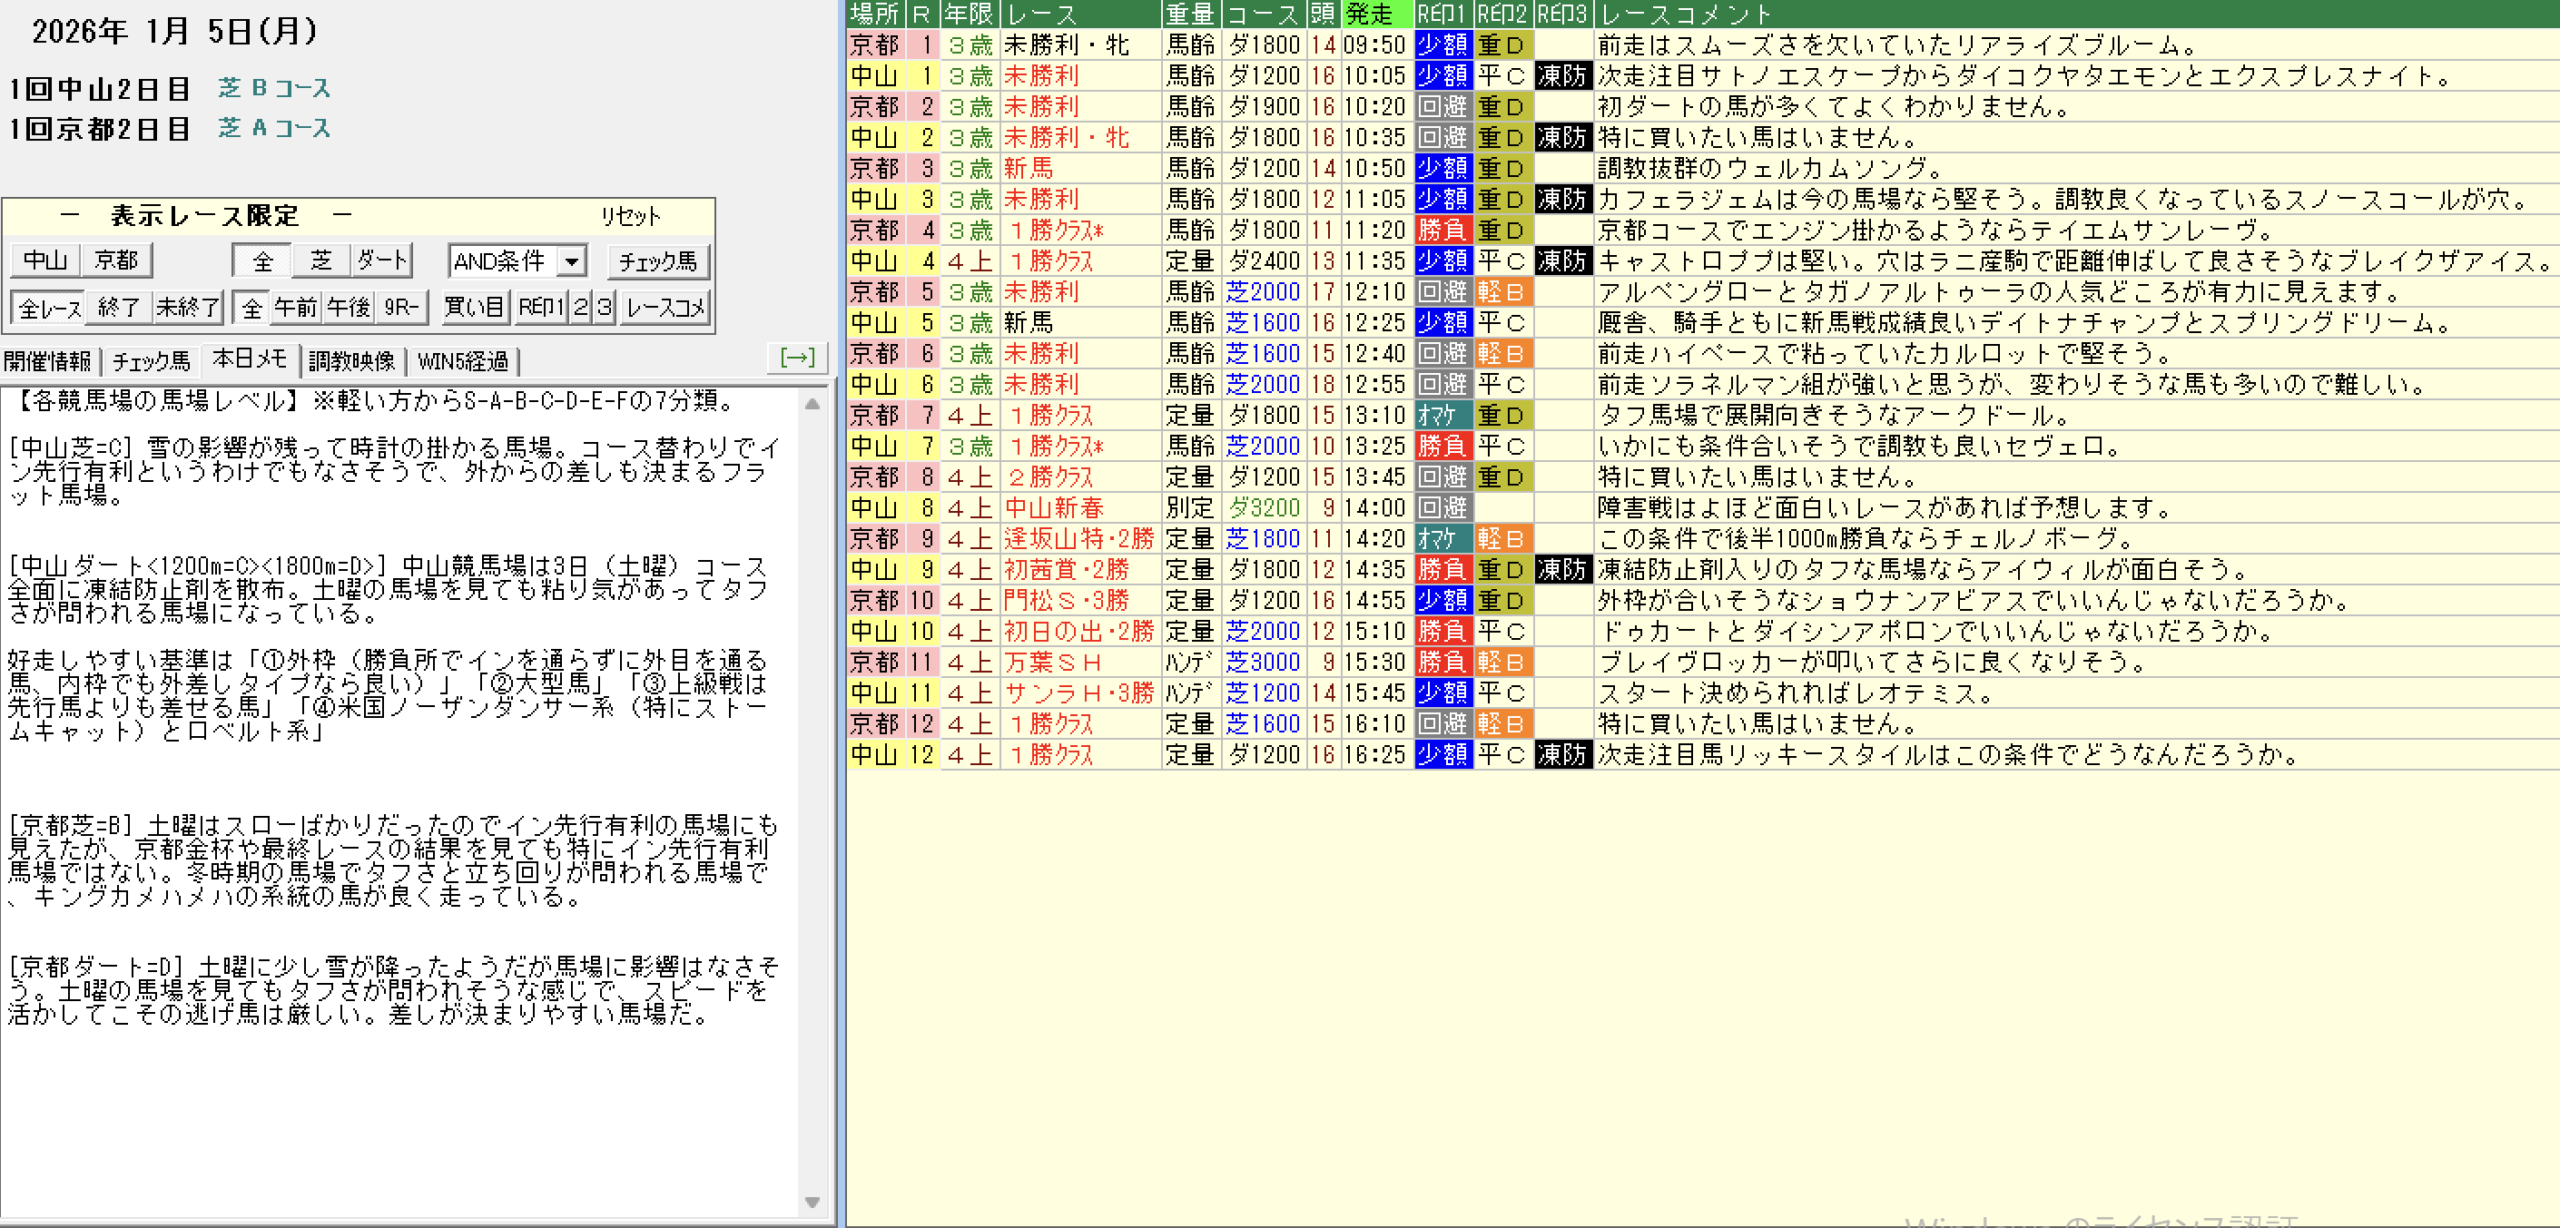Click the 重D badge on 京都 10R 門松S
2560x1228 pixels.
pos(1502,601)
